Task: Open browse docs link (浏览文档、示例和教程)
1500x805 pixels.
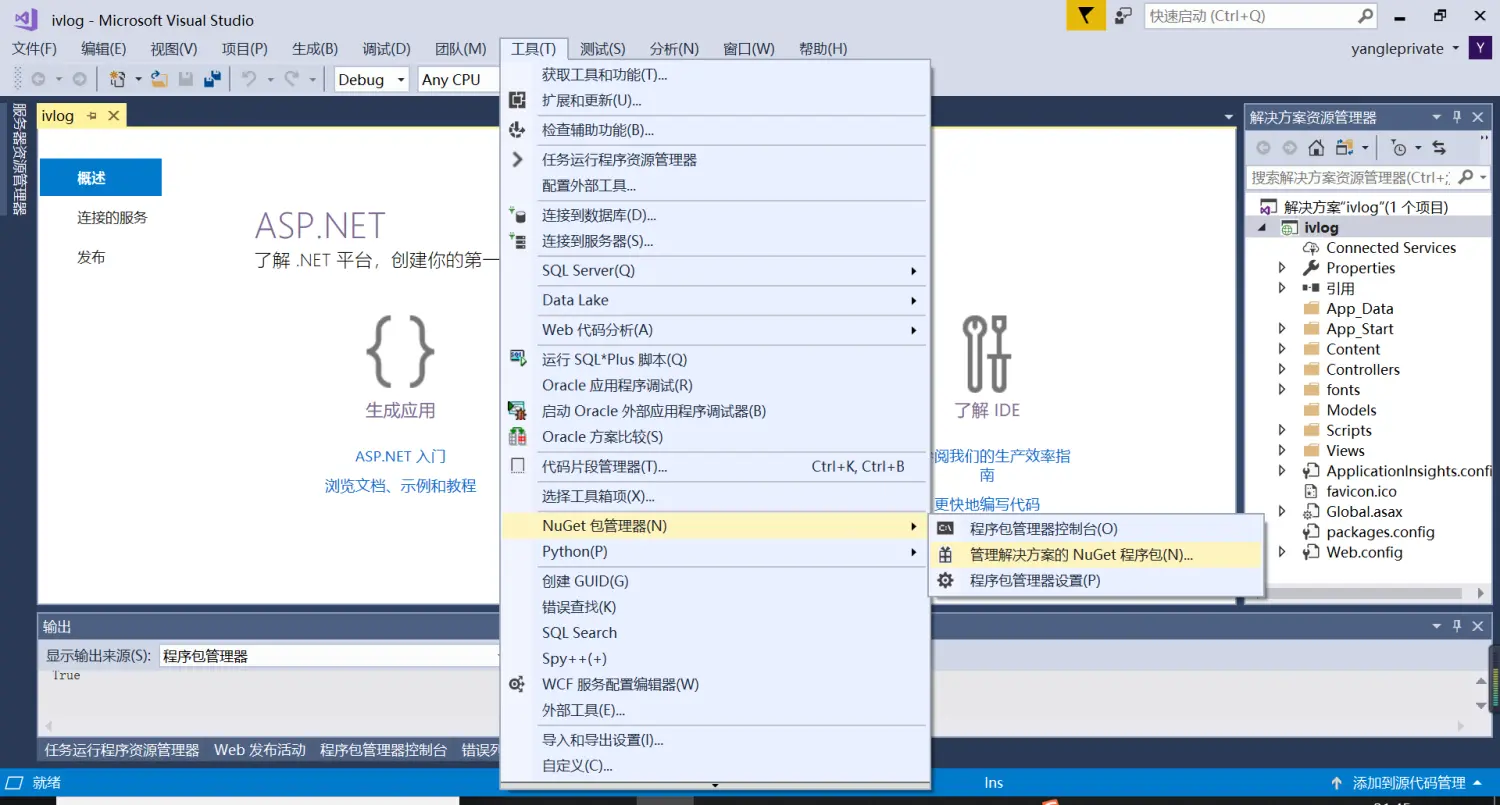Action: coord(400,486)
